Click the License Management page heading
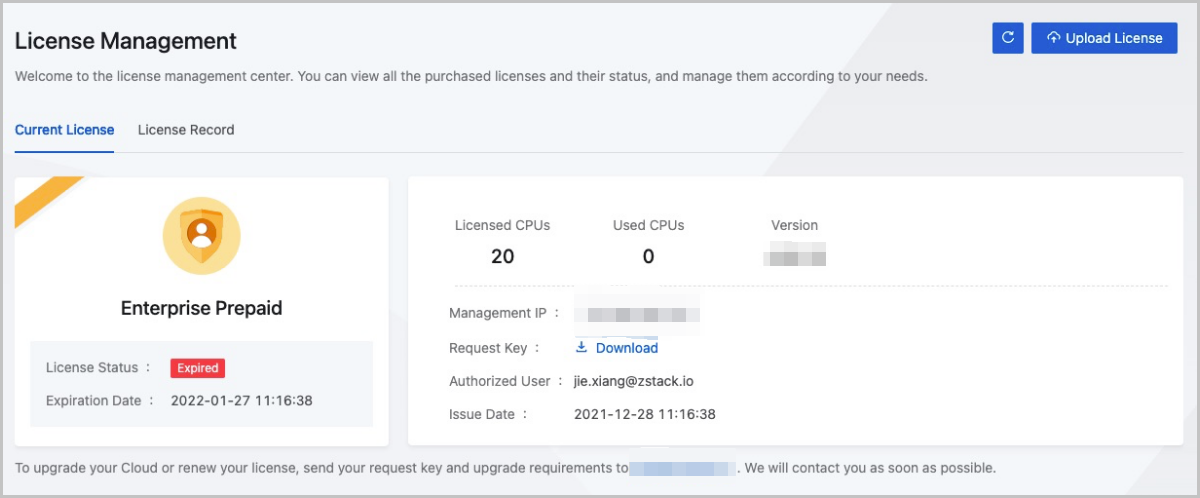Viewport: 1200px width, 498px height. pos(126,41)
